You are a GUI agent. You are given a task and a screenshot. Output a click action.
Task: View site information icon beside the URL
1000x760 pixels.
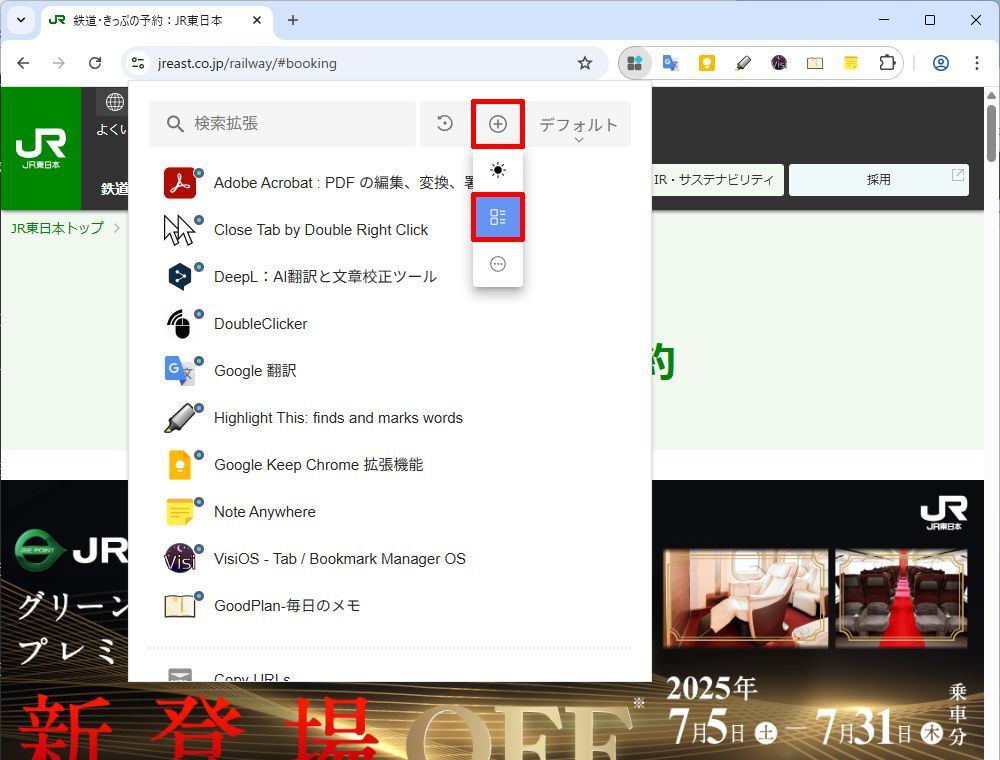(138, 63)
